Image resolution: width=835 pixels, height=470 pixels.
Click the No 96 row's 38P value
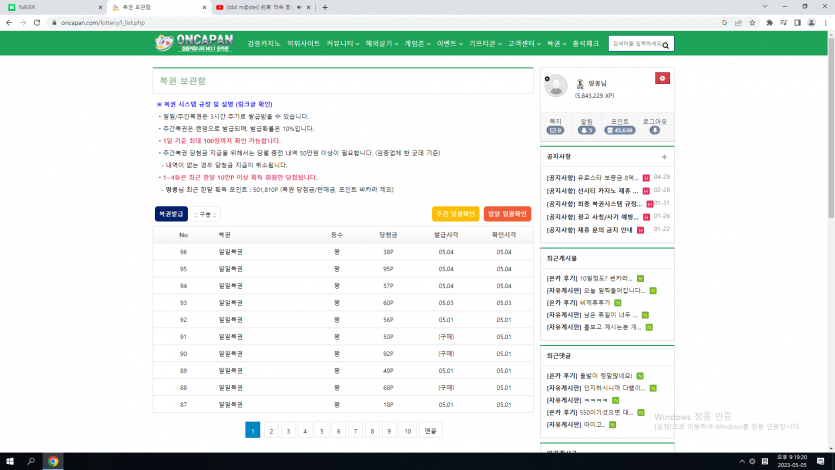coord(388,252)
